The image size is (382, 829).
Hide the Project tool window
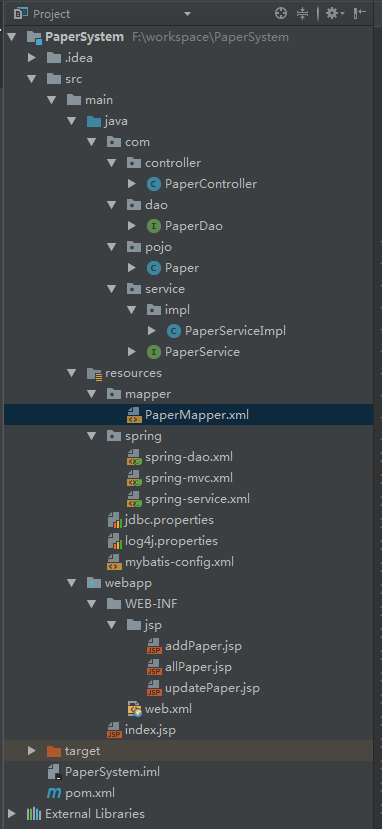coord(360,13)
